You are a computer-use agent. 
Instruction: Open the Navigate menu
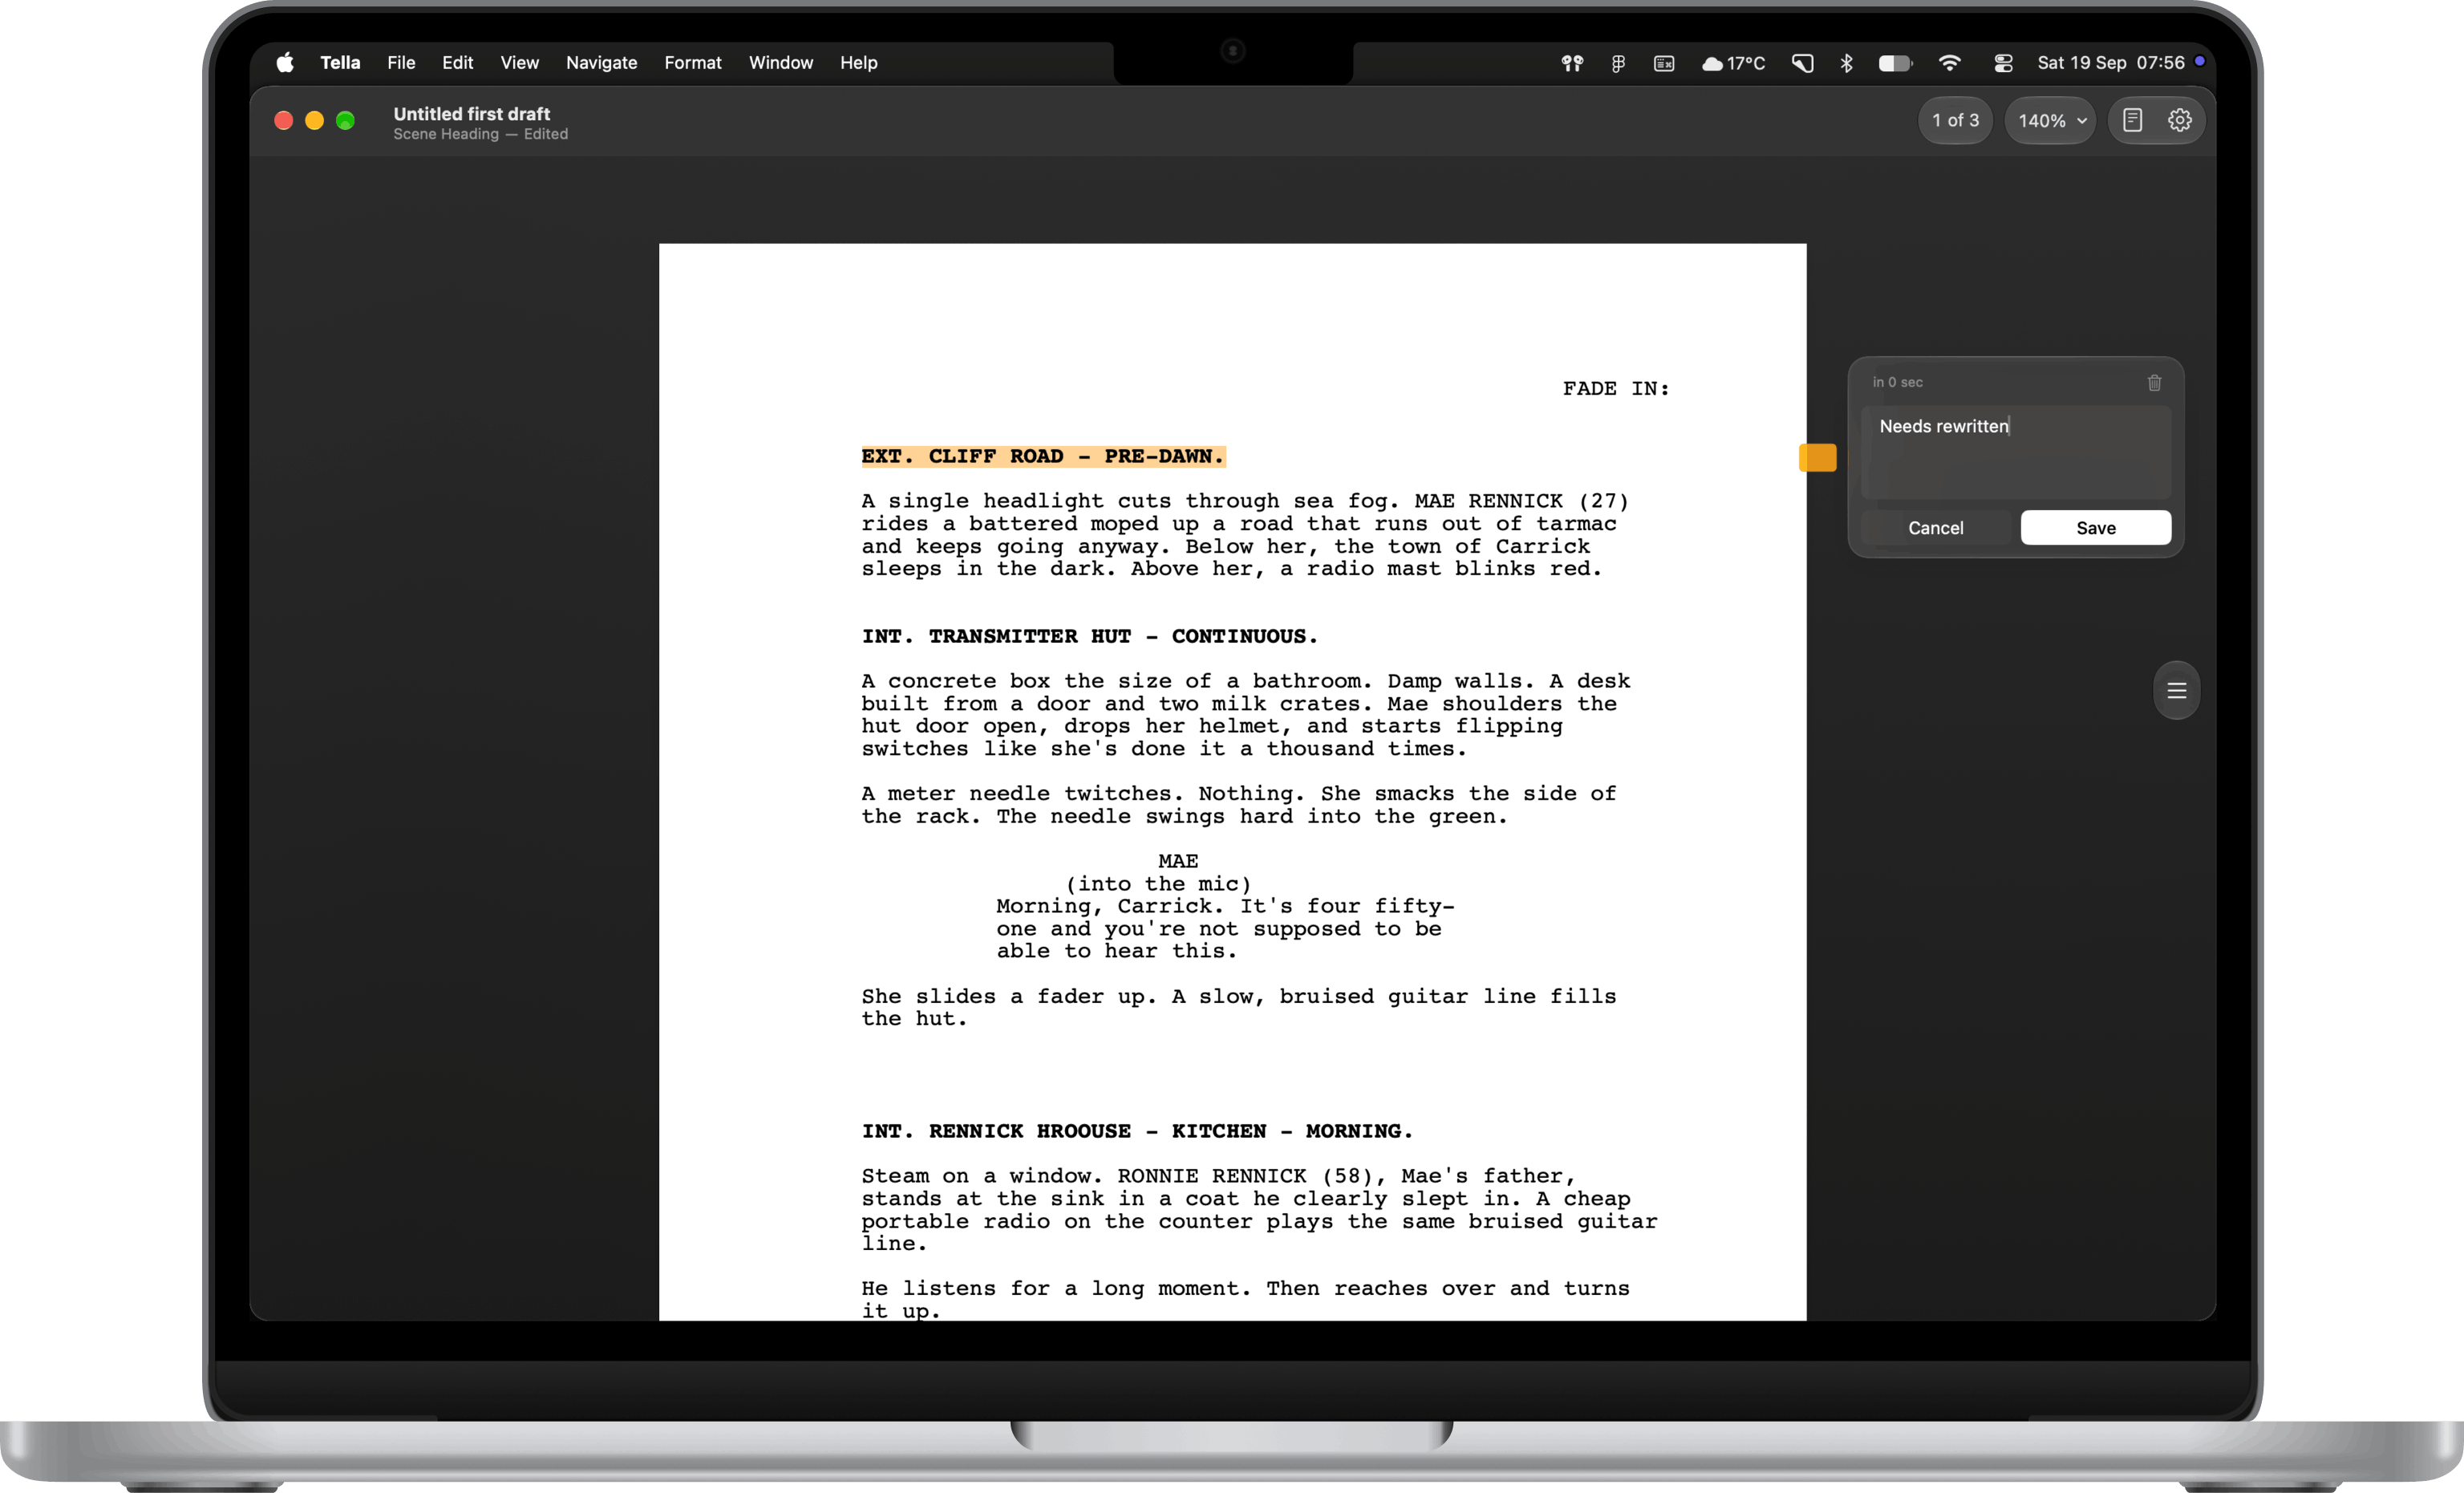pyautogui.click(x=601, y=63)
